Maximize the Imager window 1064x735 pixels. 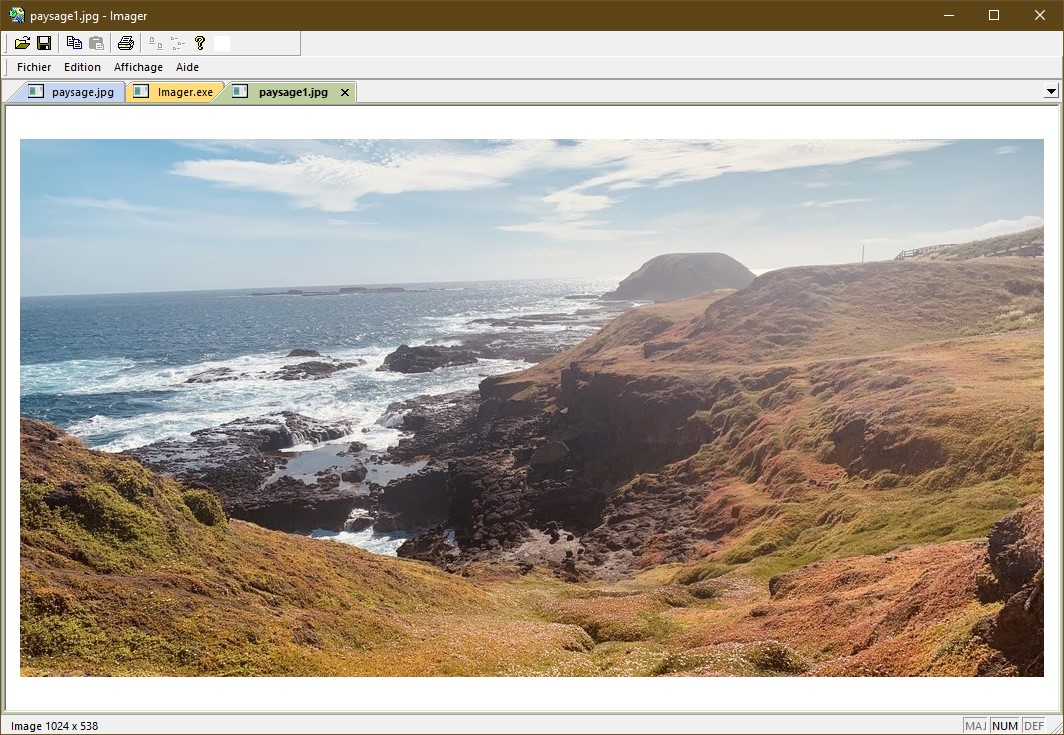click(994, 15)
